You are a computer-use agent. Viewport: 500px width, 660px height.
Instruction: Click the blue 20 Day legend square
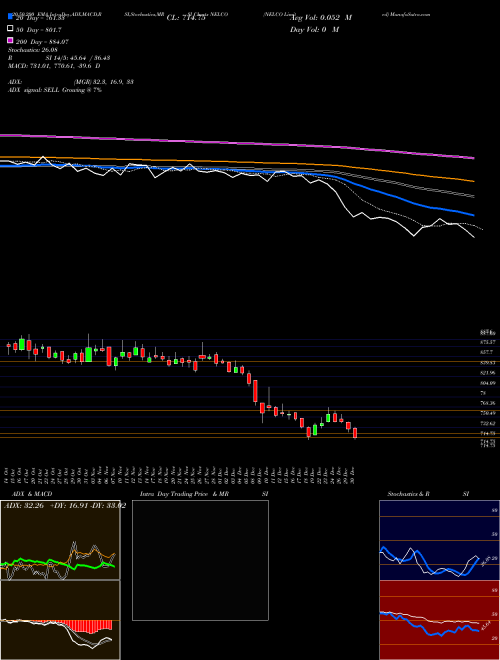pyautogui.click(x=10, y=16)
